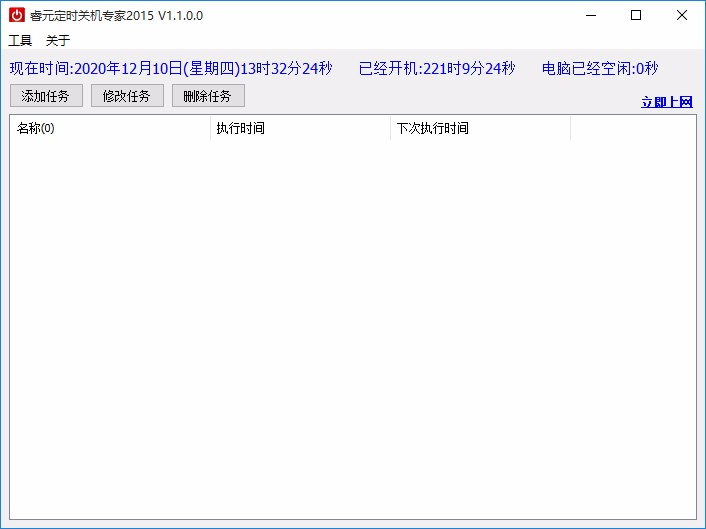
Task: Click the 现在时间 date and time text
Action: click(171, 68)
